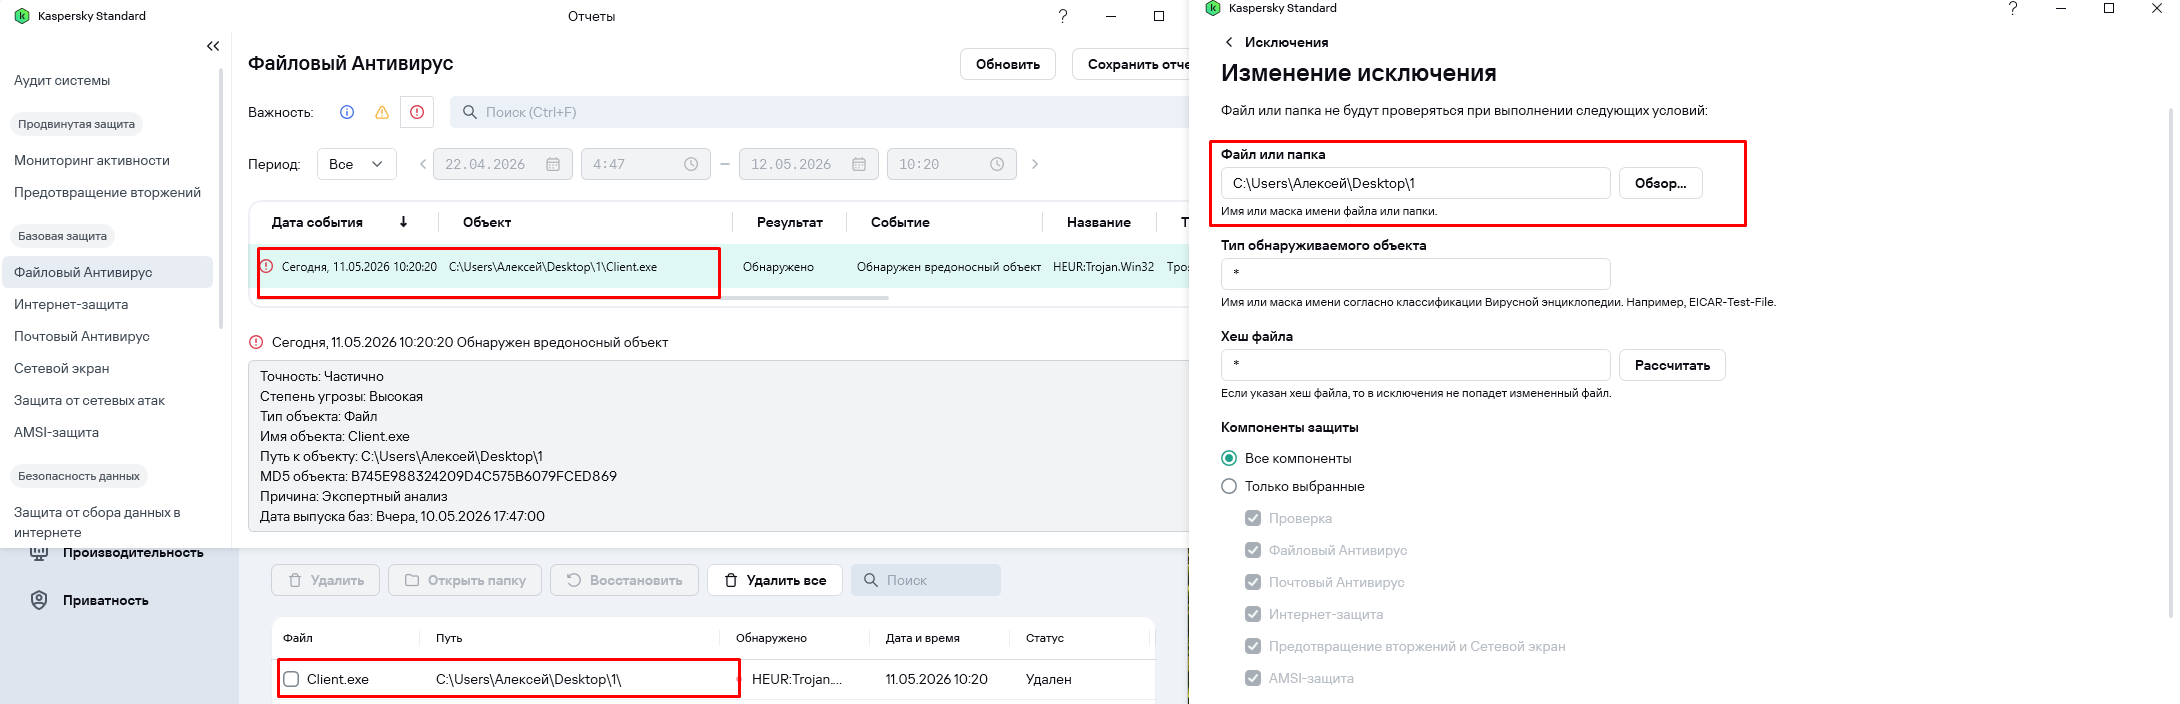
Task: Open Аудит системы report section
Action: tap(62, 80)
